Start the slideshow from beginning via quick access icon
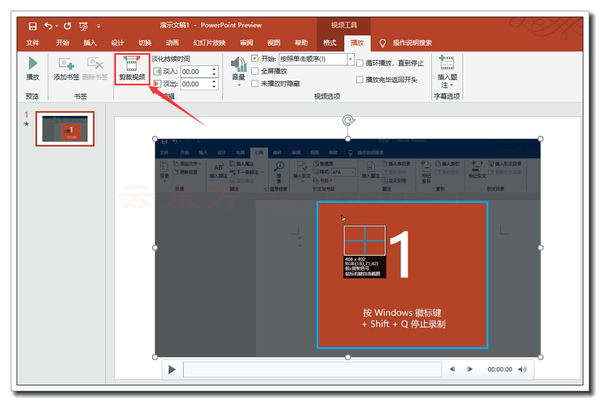Screen dimensions: 600x402 click(83, 26)
